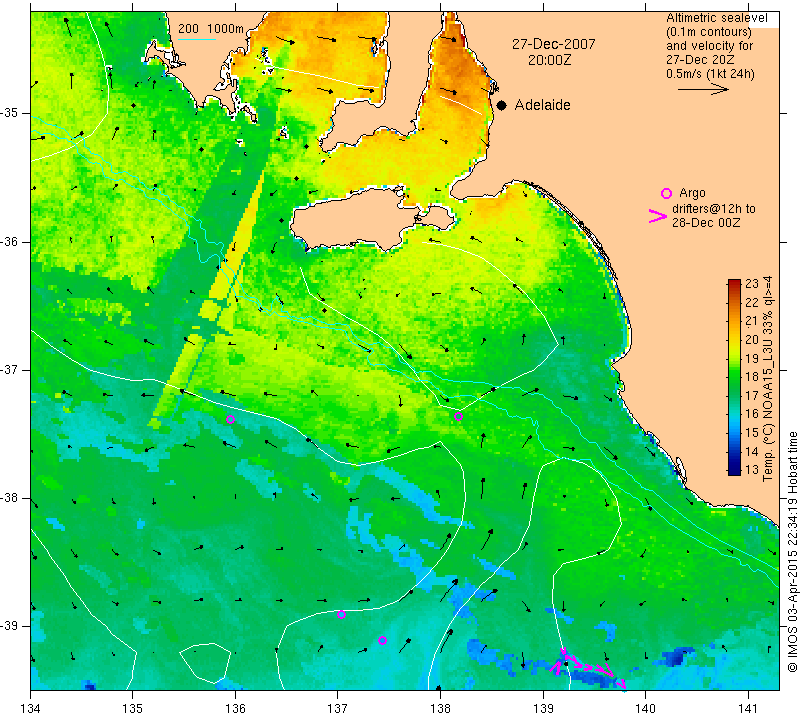
Task: Click the colorbar value 18
Action: coord(752,377)
